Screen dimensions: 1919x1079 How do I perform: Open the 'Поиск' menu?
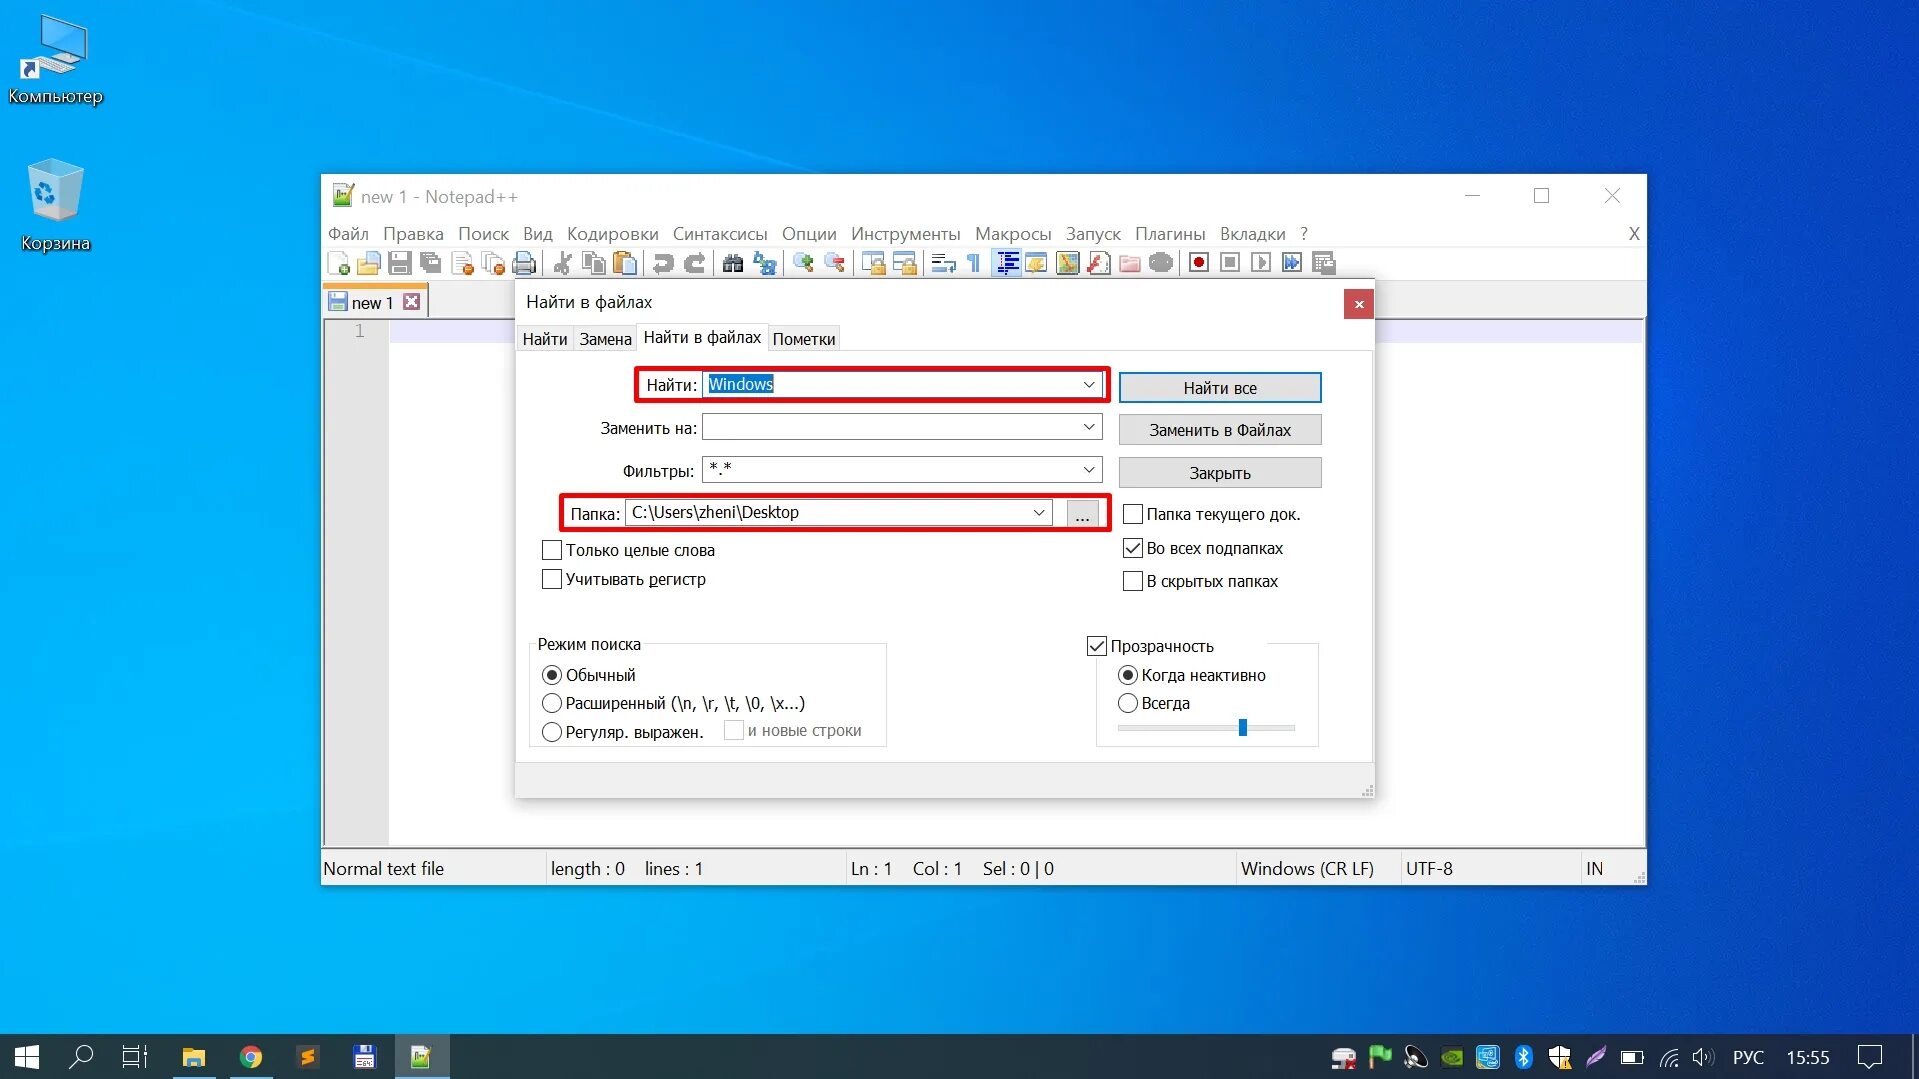483,233
